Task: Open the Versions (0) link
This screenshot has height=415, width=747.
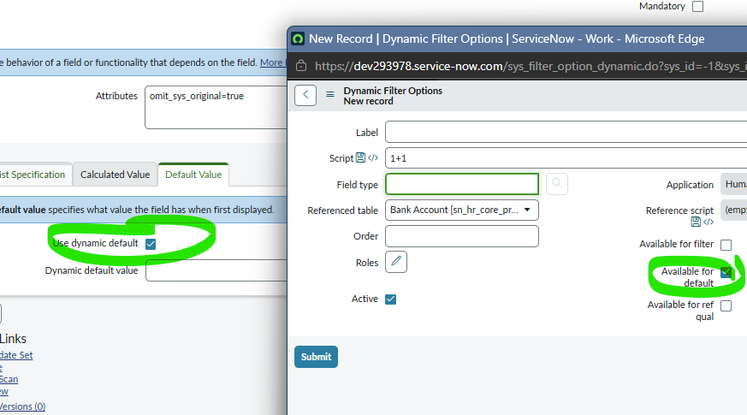Action: click(22, 406)
